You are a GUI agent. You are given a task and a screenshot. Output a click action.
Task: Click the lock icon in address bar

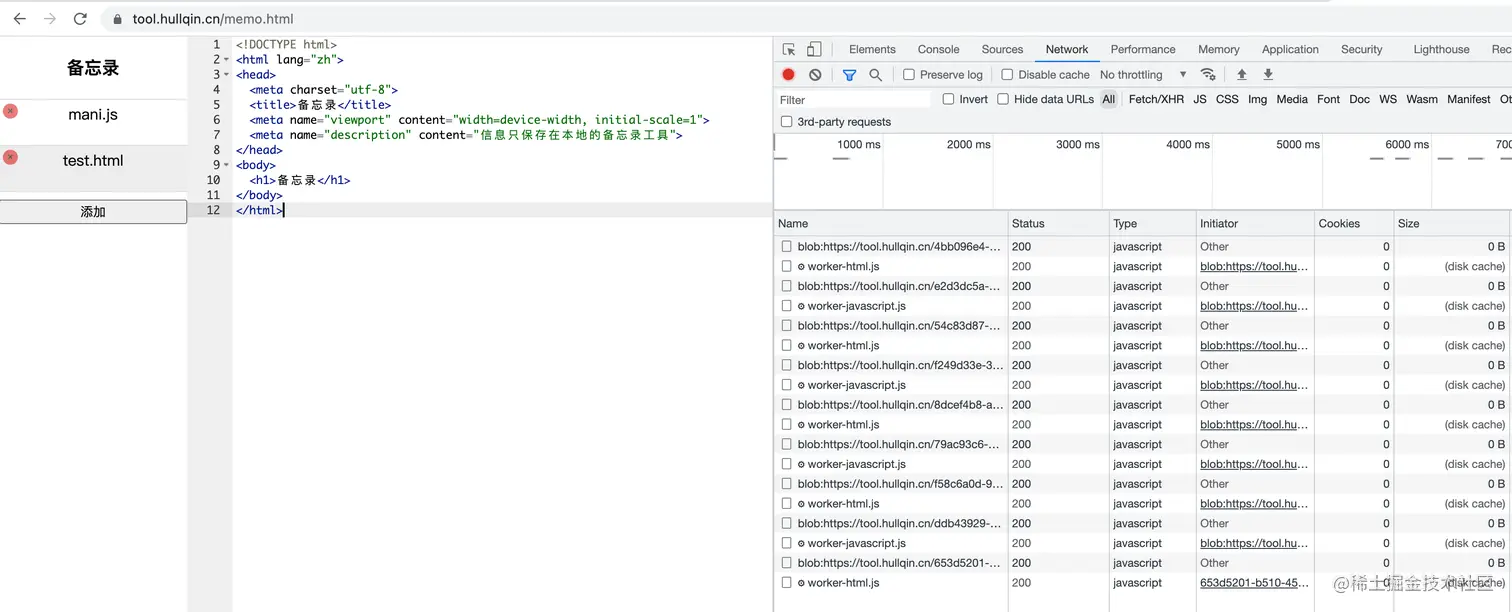[118, 19]
